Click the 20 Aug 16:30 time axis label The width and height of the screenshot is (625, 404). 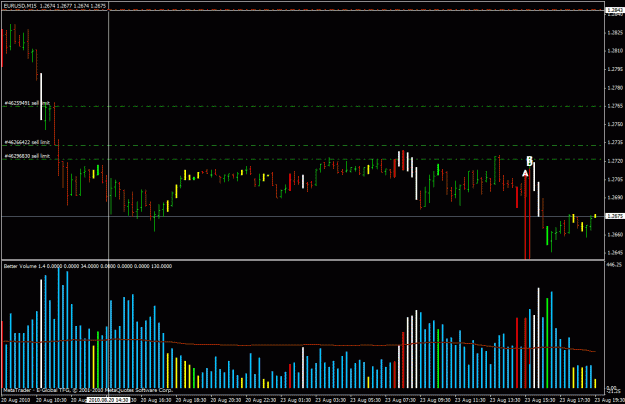point(157,400)
